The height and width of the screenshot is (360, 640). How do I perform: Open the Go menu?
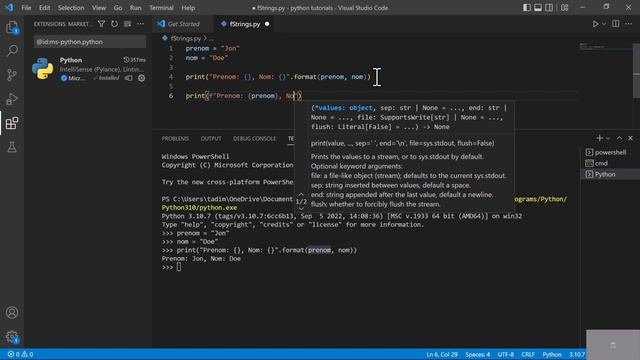[118, 8]
